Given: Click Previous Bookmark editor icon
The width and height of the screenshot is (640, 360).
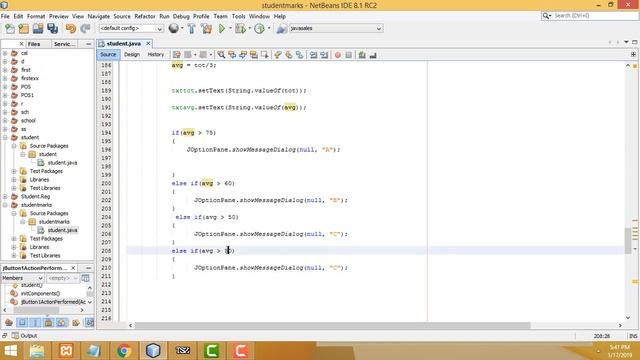Looking at the screenshot, I should pyautogui.click(x=278, y=55).
